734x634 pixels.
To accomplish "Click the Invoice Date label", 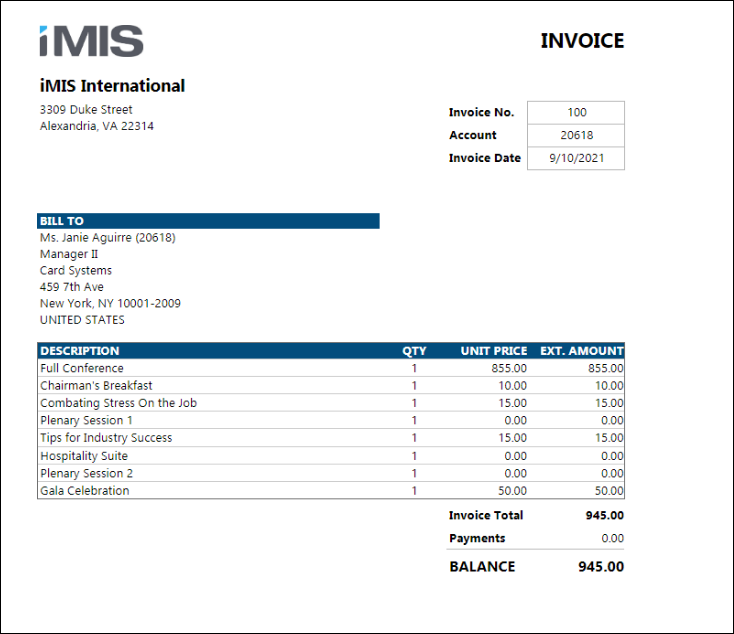I will coord(485,158).
